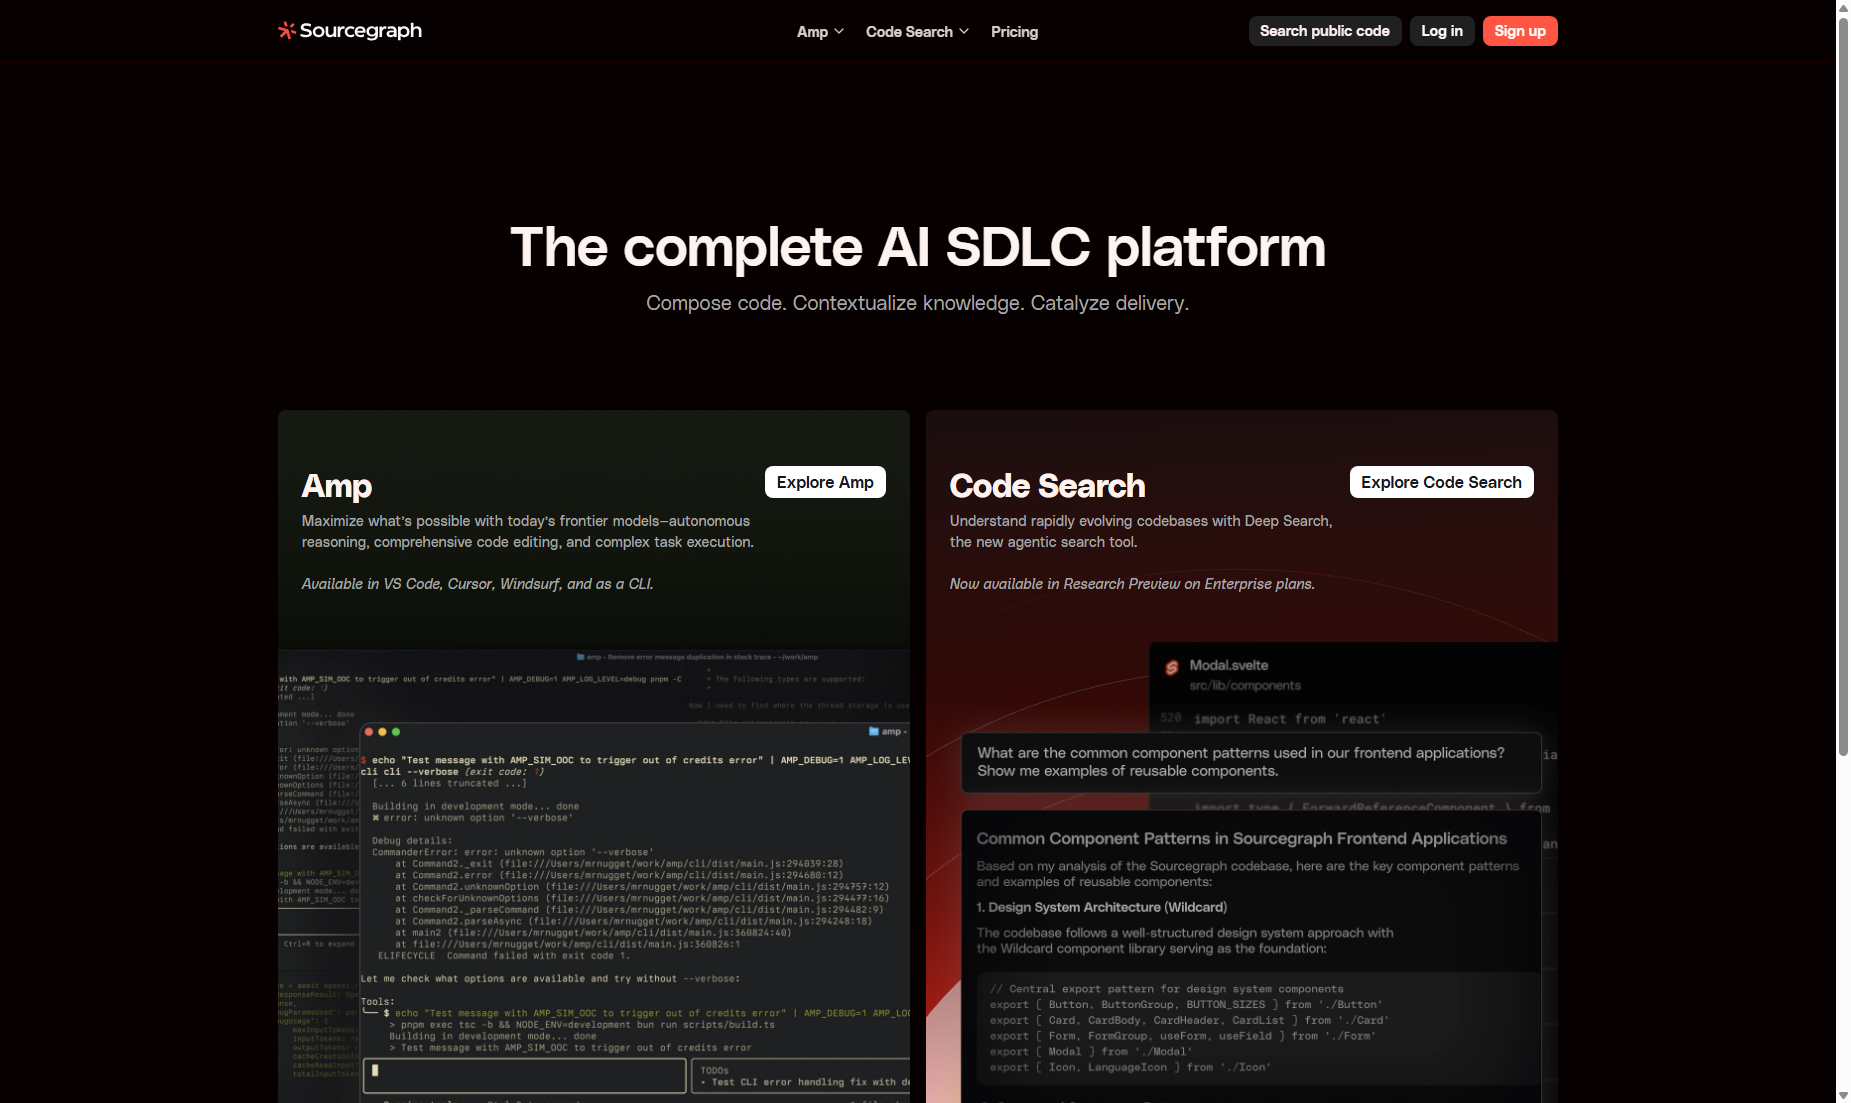Click "Common Component Patterns in Sourcegraph" heading

pos(1241,838)
